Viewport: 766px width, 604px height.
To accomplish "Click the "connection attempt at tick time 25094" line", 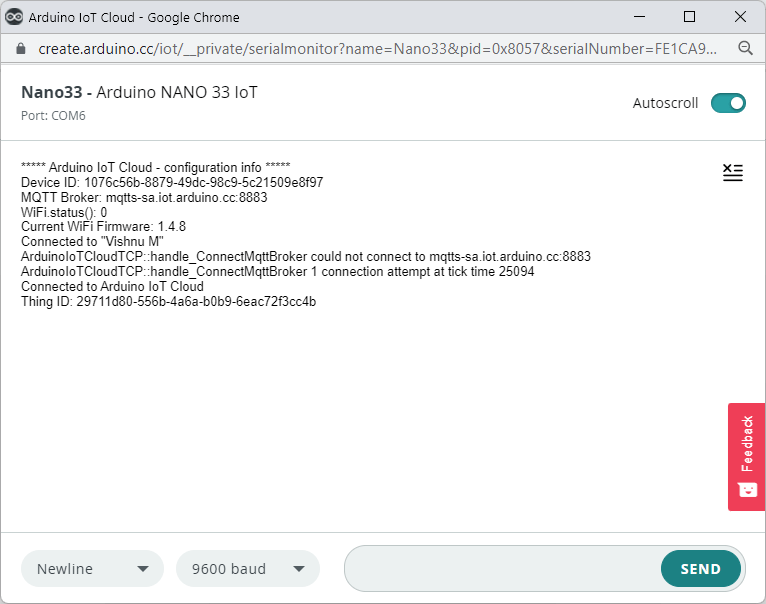I will coord(277,271).
